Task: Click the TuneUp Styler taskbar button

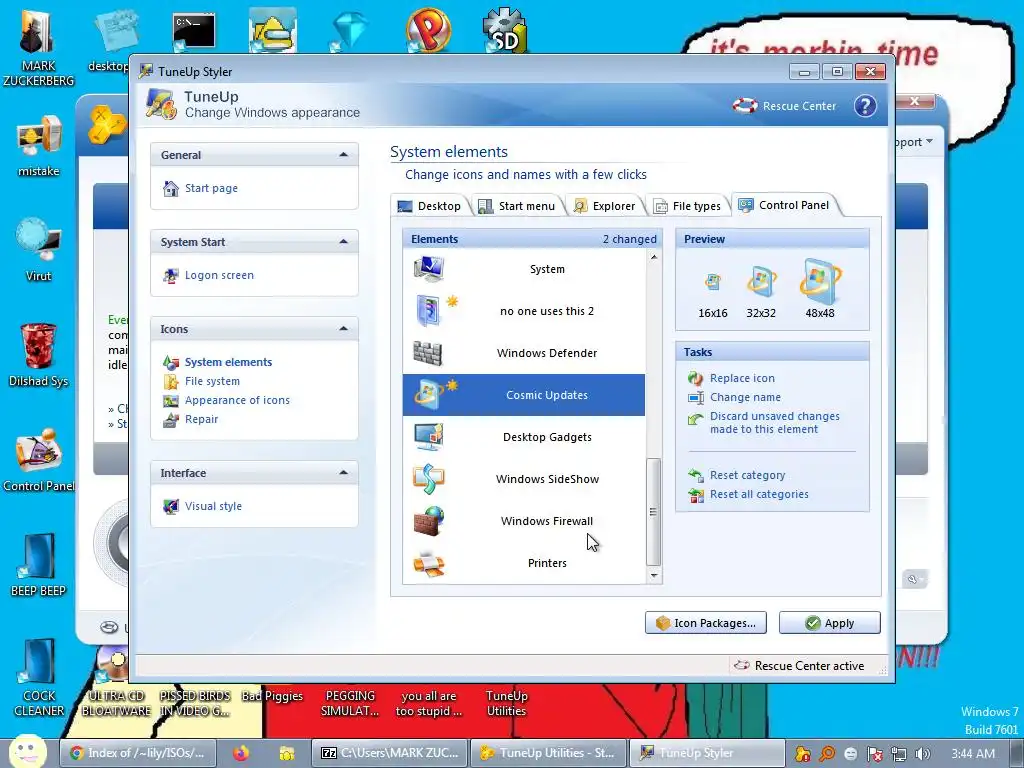Action: click(708, 752)
